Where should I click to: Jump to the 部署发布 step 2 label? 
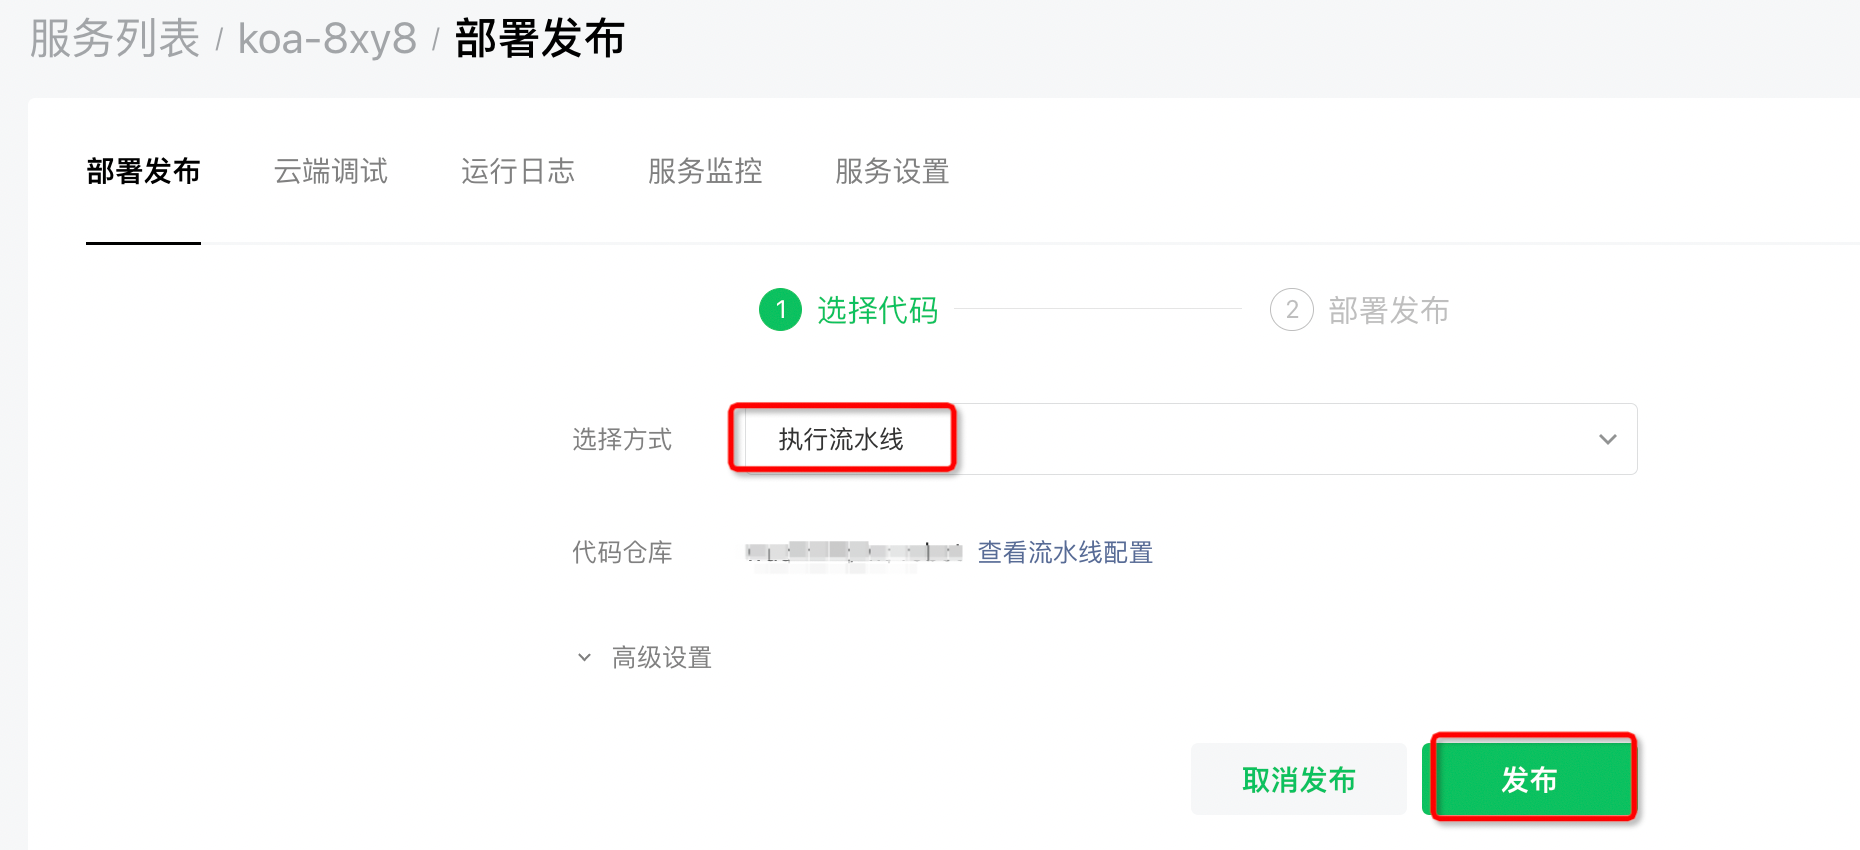click(1389, 310)
